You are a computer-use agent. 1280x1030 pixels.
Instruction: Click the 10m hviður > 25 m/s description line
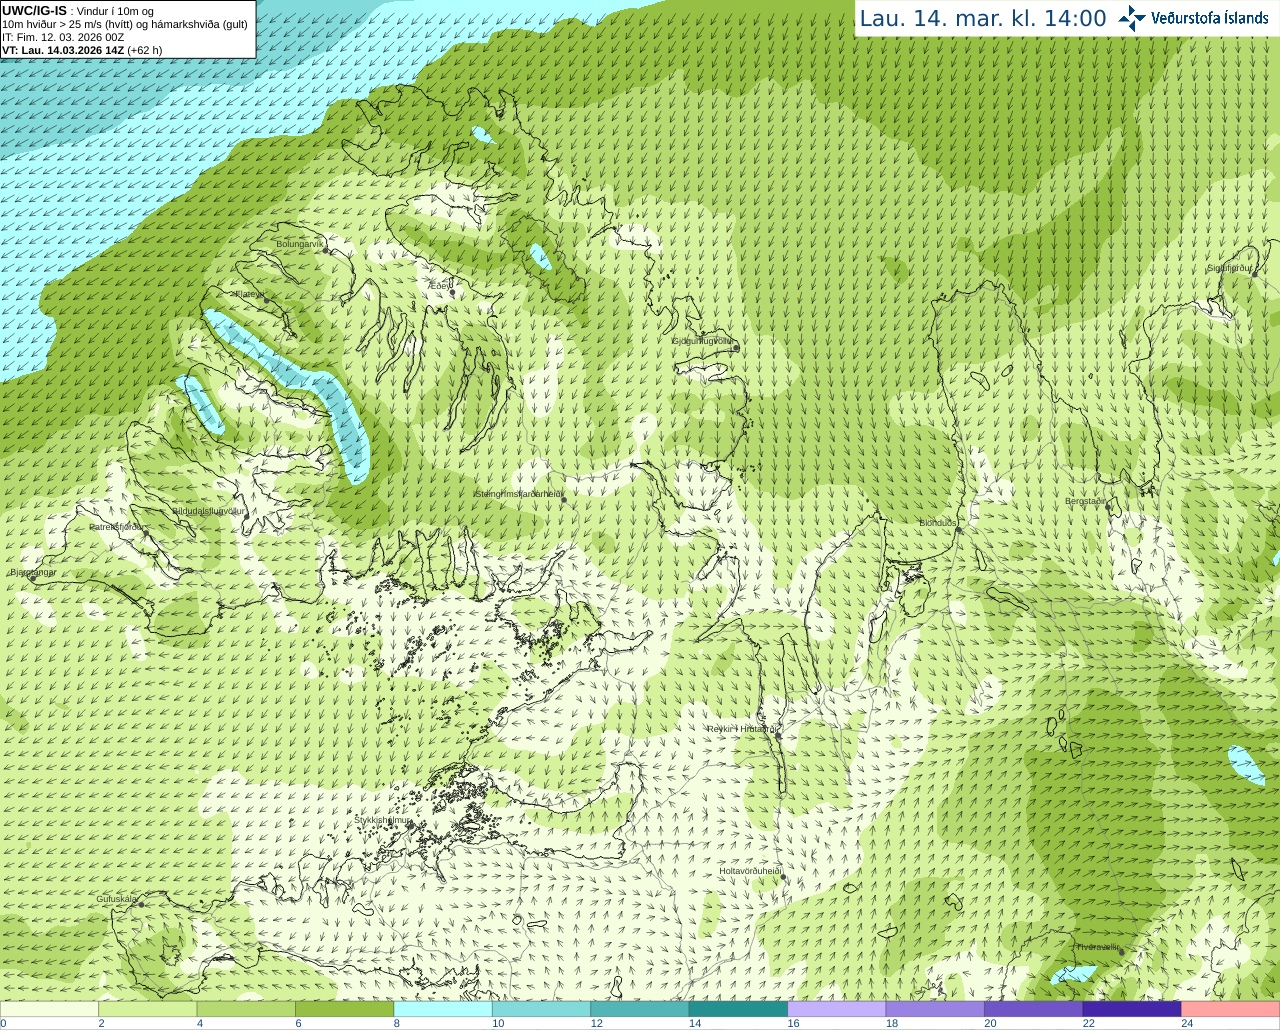(125, 24)
